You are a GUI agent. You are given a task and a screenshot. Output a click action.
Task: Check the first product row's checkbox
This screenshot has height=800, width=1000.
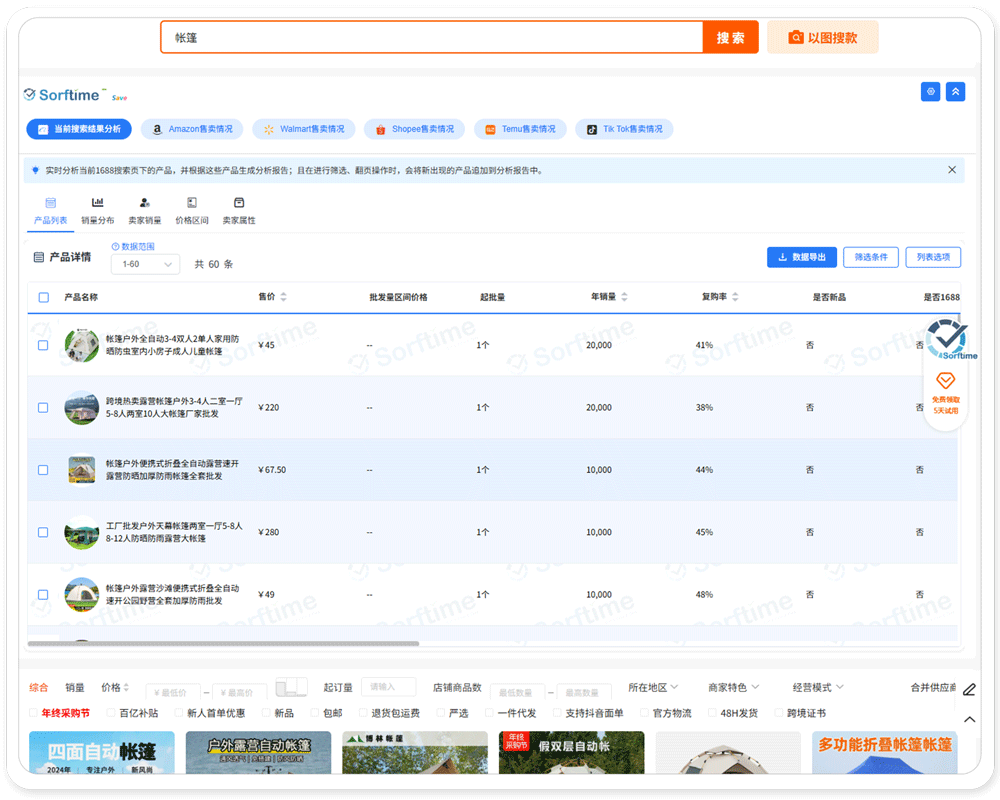(x=42, y=344)
